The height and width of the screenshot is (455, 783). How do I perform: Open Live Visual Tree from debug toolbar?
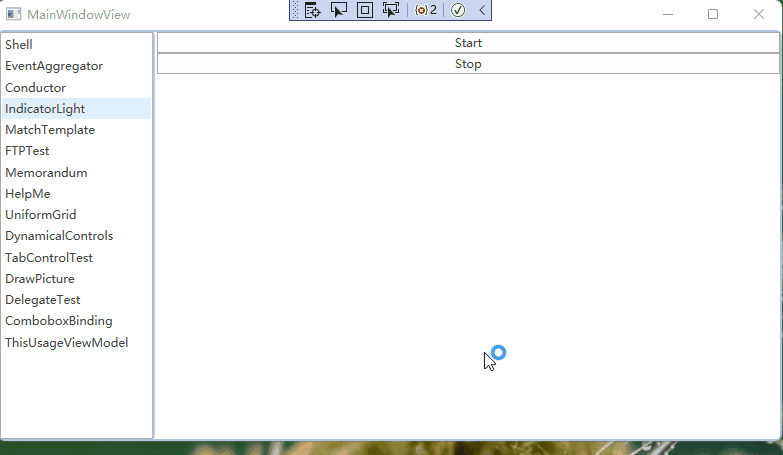(x=312, y=10)
